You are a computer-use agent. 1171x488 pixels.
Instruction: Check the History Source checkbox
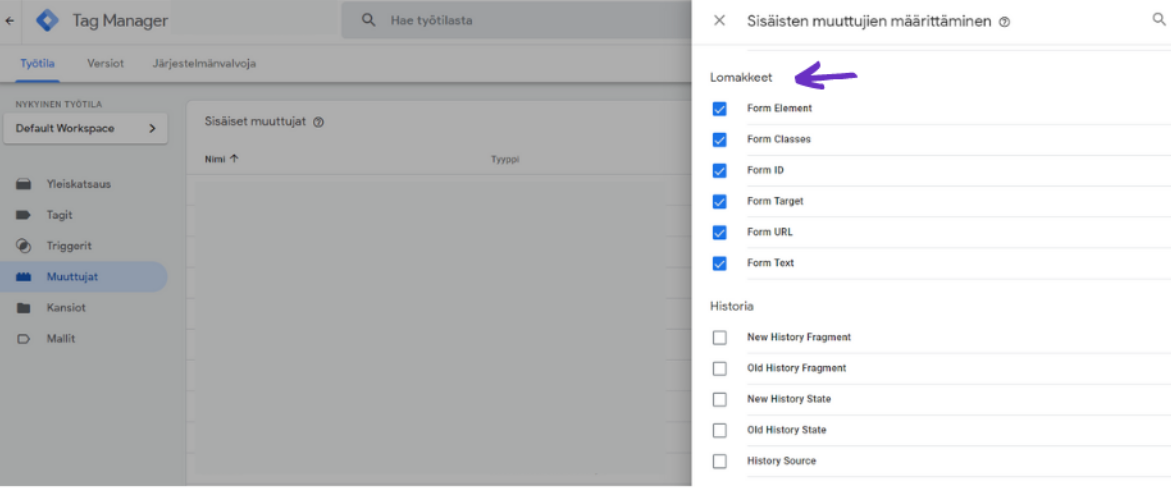[x=719, y=461]
